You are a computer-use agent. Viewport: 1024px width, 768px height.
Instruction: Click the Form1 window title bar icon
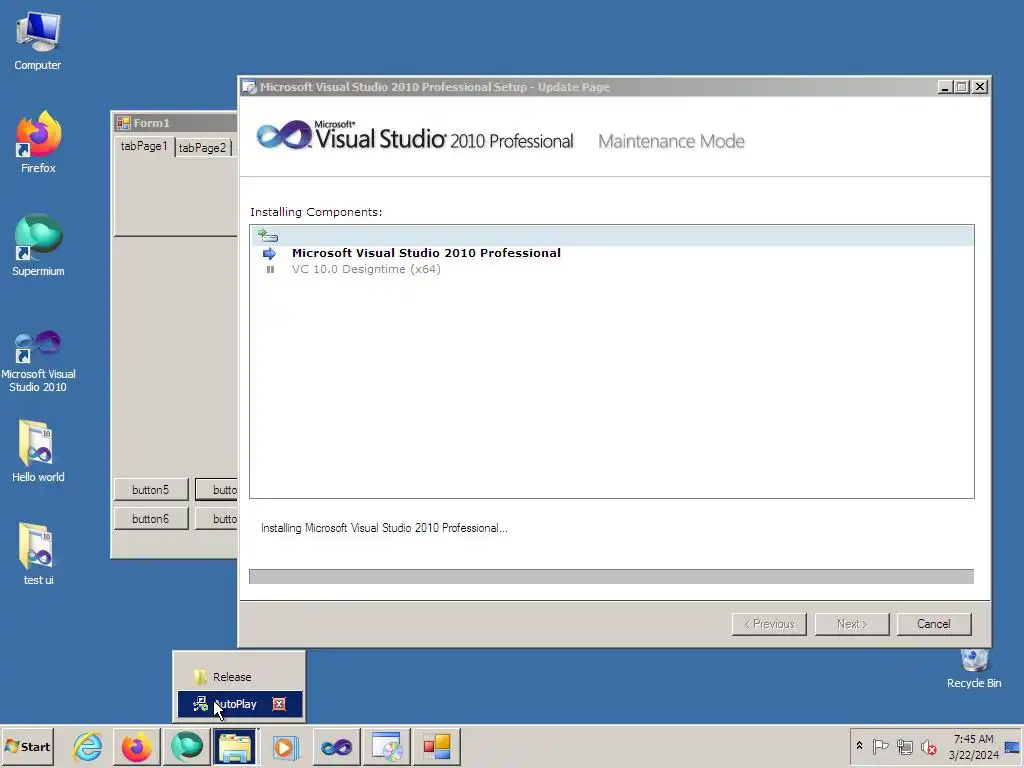pyautogui.click(x=123, y=122)
